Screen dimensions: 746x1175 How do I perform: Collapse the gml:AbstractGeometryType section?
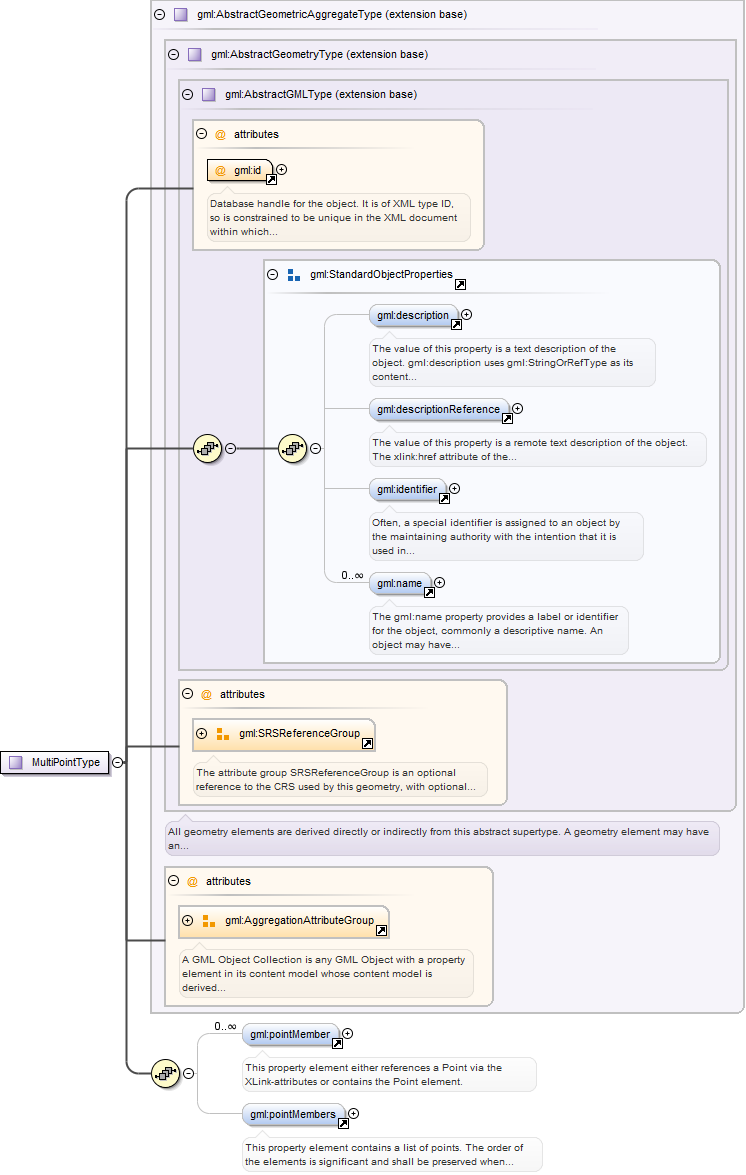click(173, 55)
